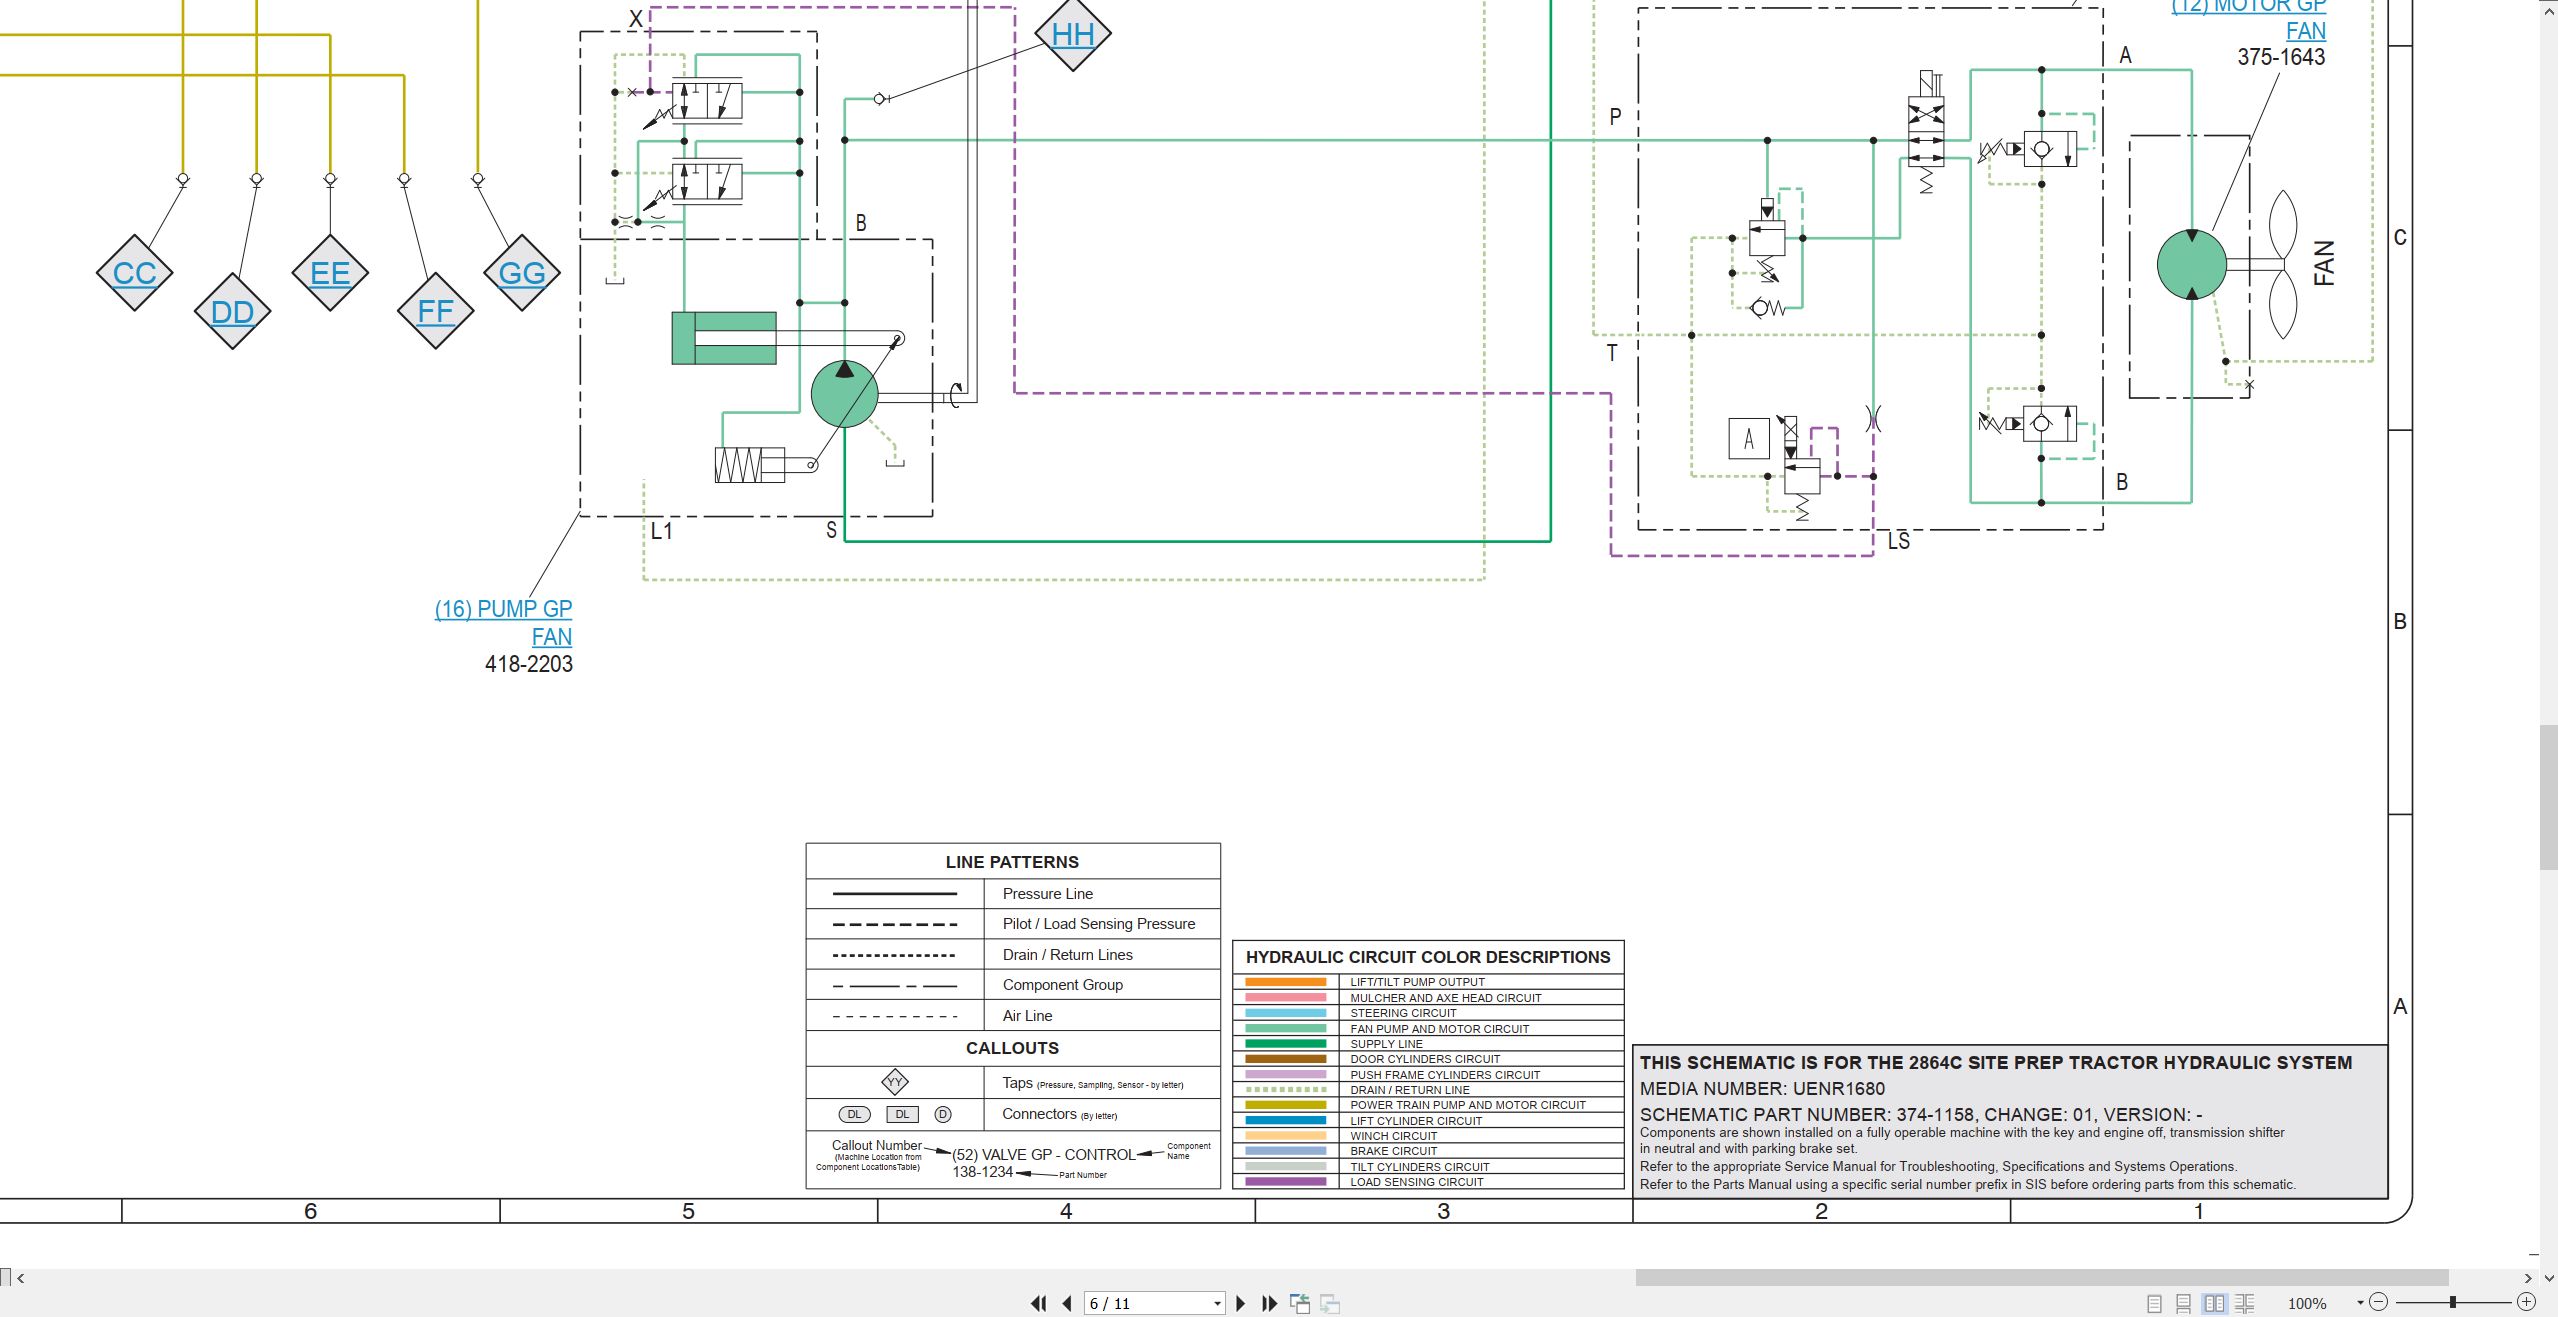Click the BRAKE CIRCUIT legend text
Image resolution: width=2558 pixels, height=1317 pixels.
1393,1151
